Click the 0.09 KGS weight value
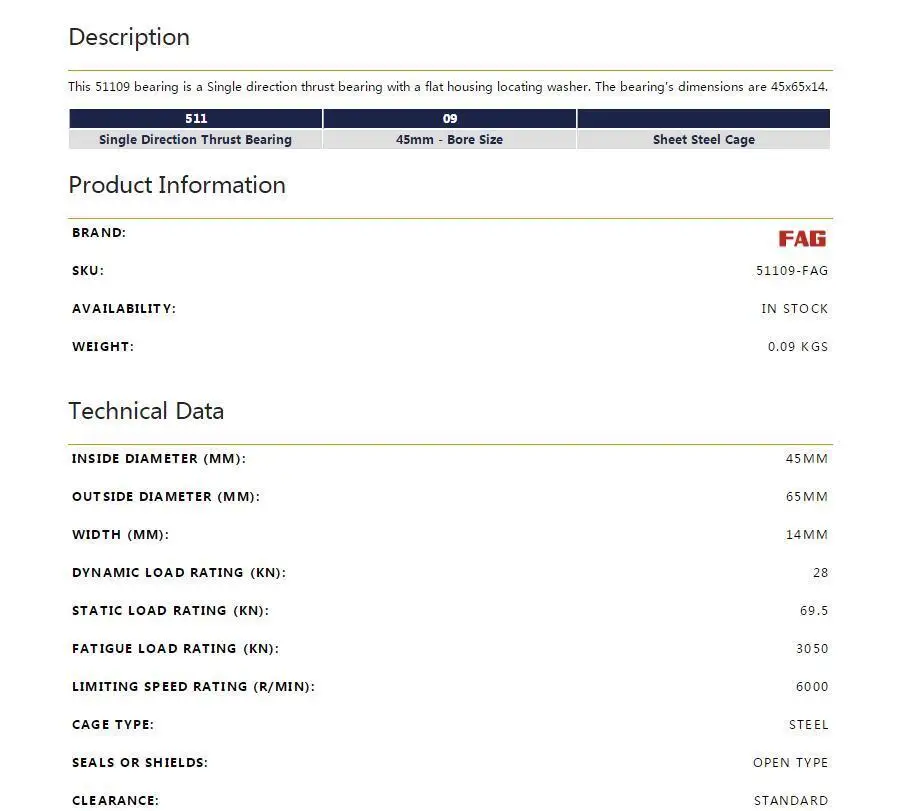 [x=798, y=347]
